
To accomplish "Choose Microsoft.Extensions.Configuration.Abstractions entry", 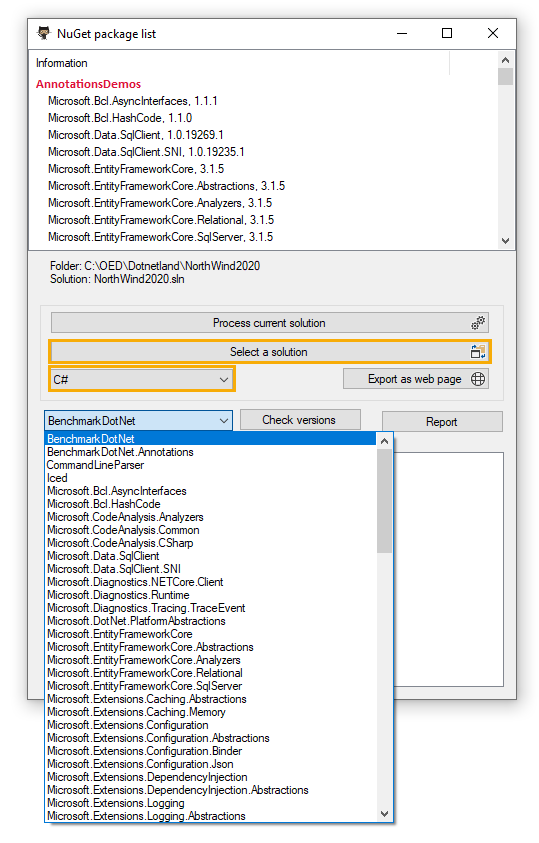I will [211, 738].
